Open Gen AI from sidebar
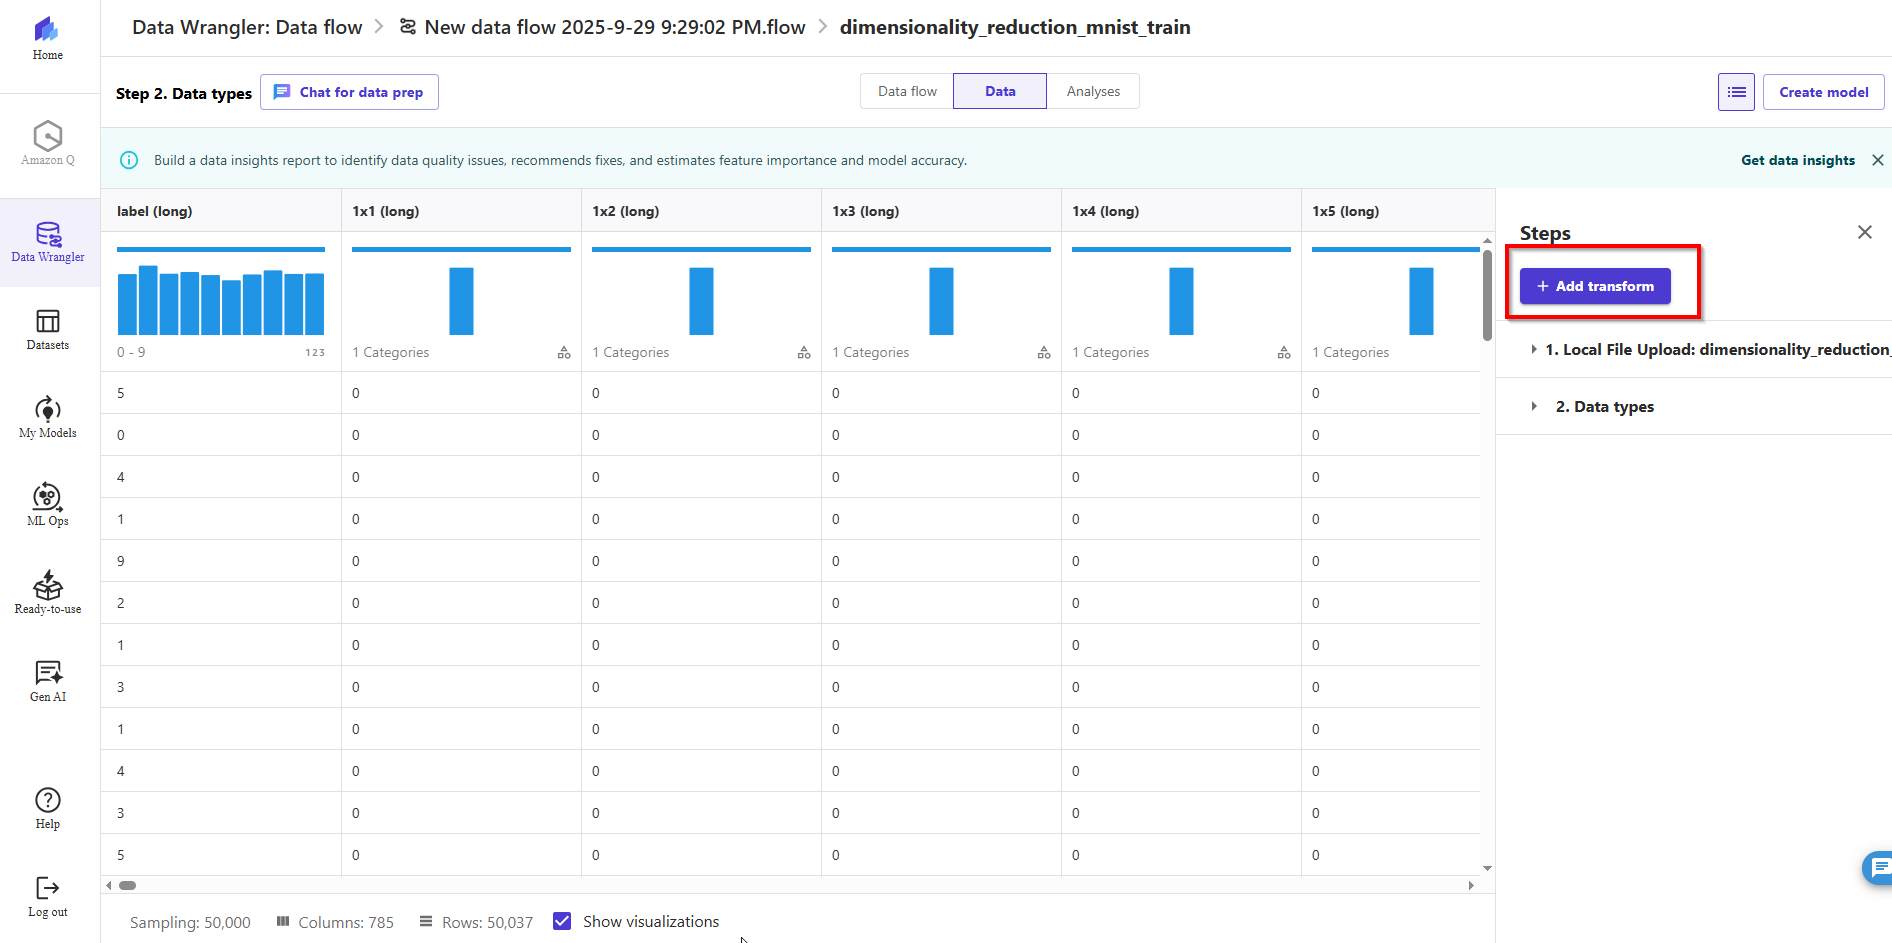1892x943 pixels. click(x=48, y=680)
